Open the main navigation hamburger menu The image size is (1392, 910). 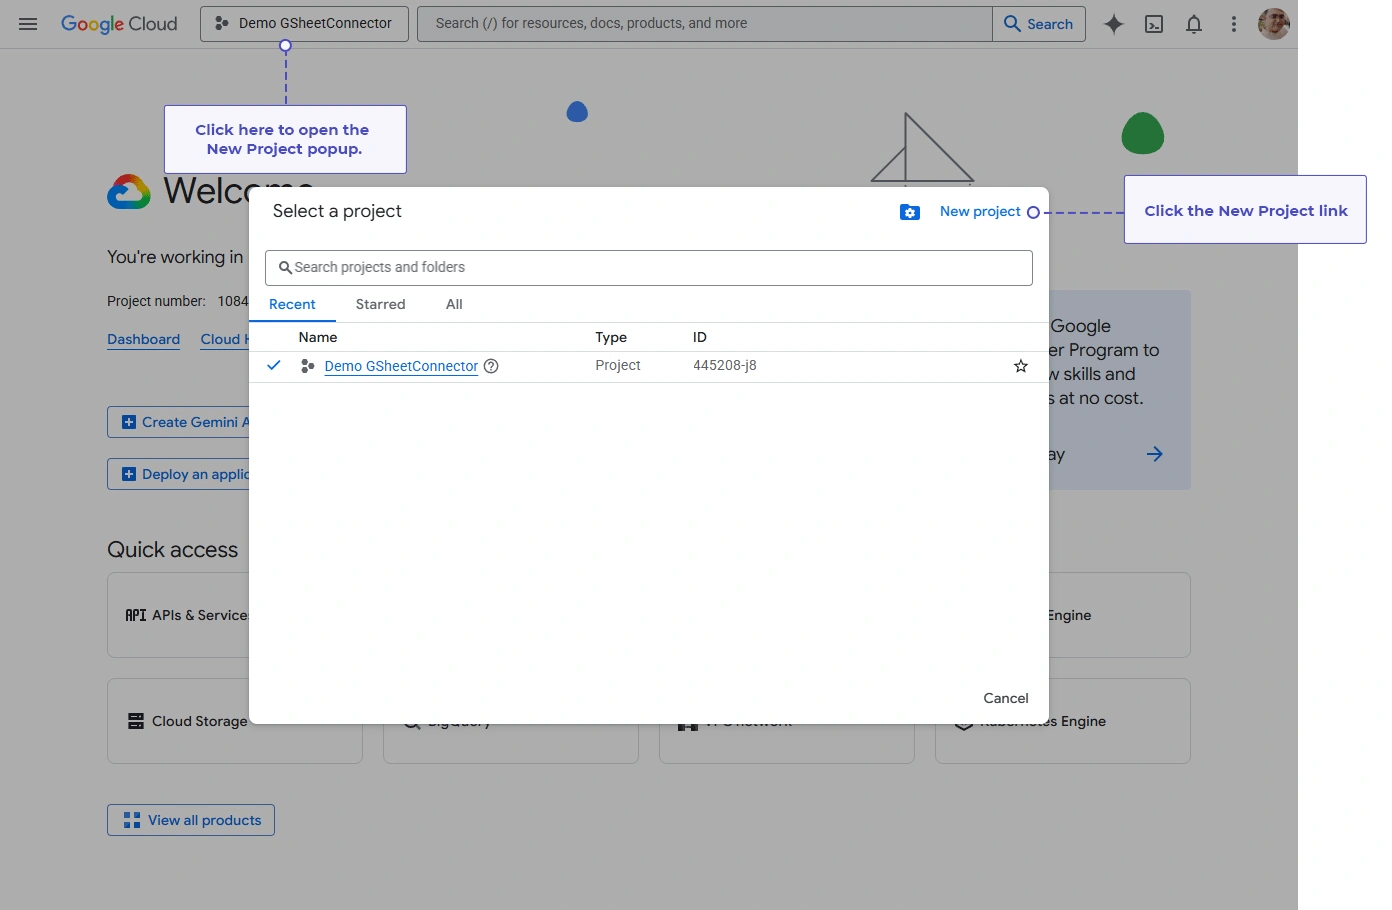point(28,24)
